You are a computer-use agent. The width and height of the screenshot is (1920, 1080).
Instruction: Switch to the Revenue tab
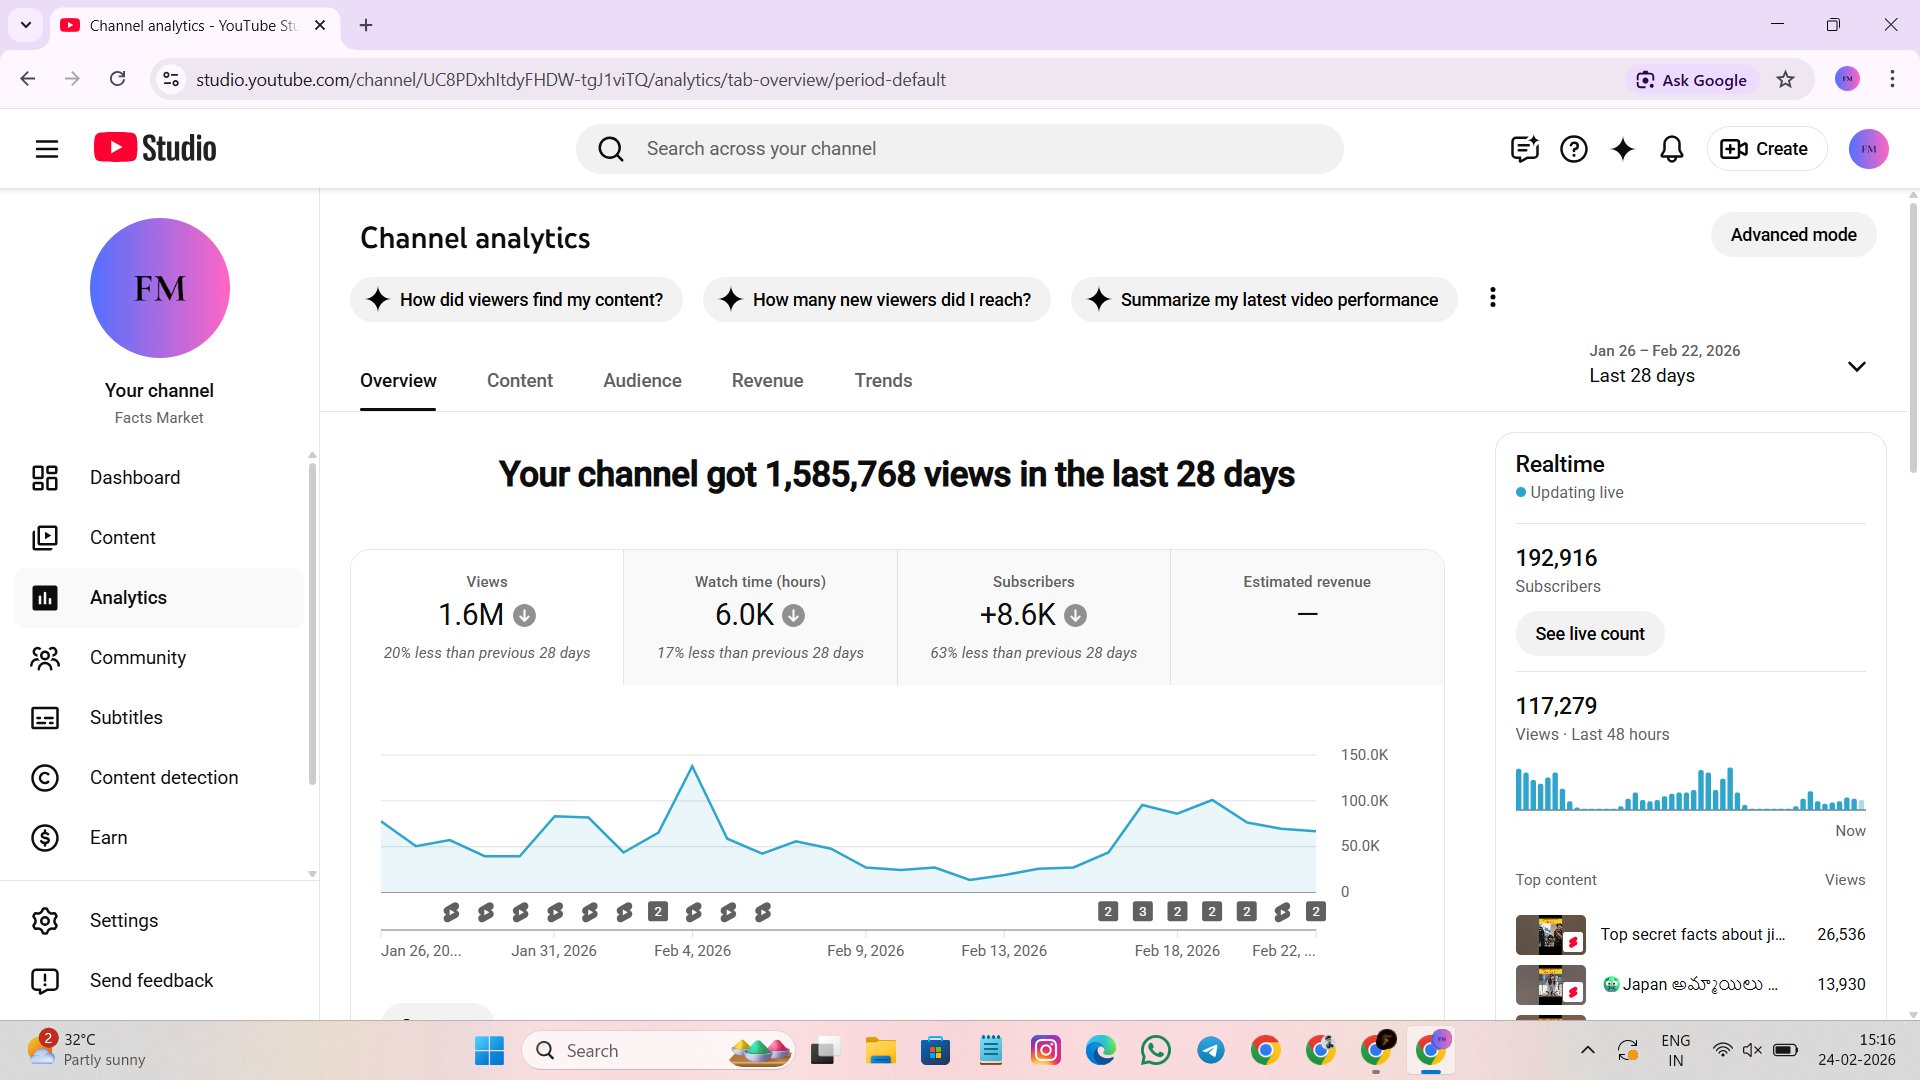coord(767,381)
